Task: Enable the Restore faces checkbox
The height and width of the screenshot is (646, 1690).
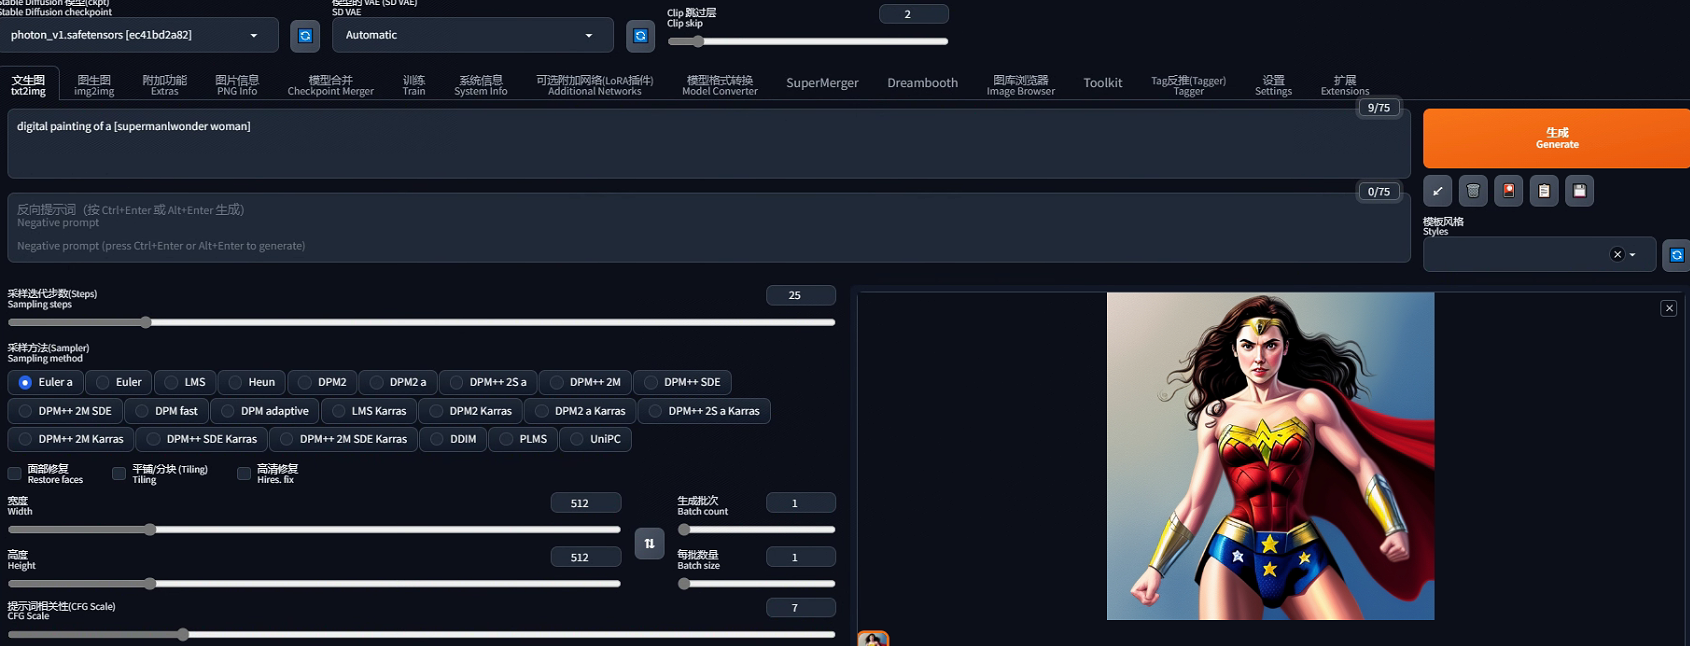Action: pyautogui.click(x=15, y=474)
